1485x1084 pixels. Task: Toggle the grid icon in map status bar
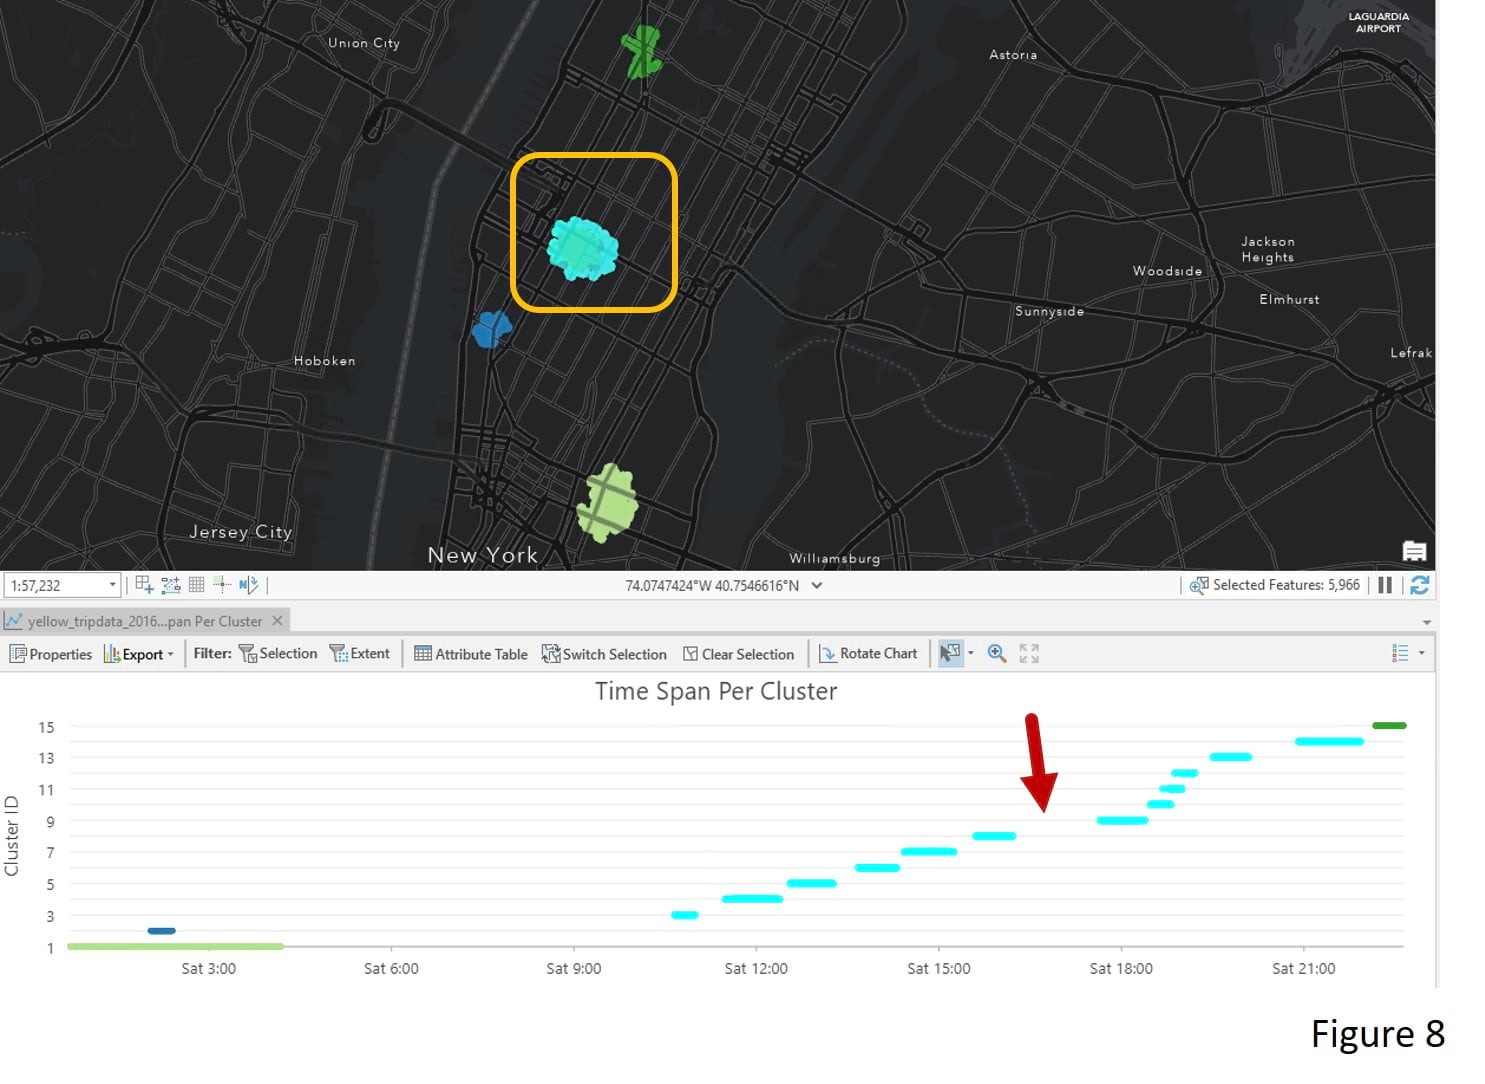pos(196,585)
